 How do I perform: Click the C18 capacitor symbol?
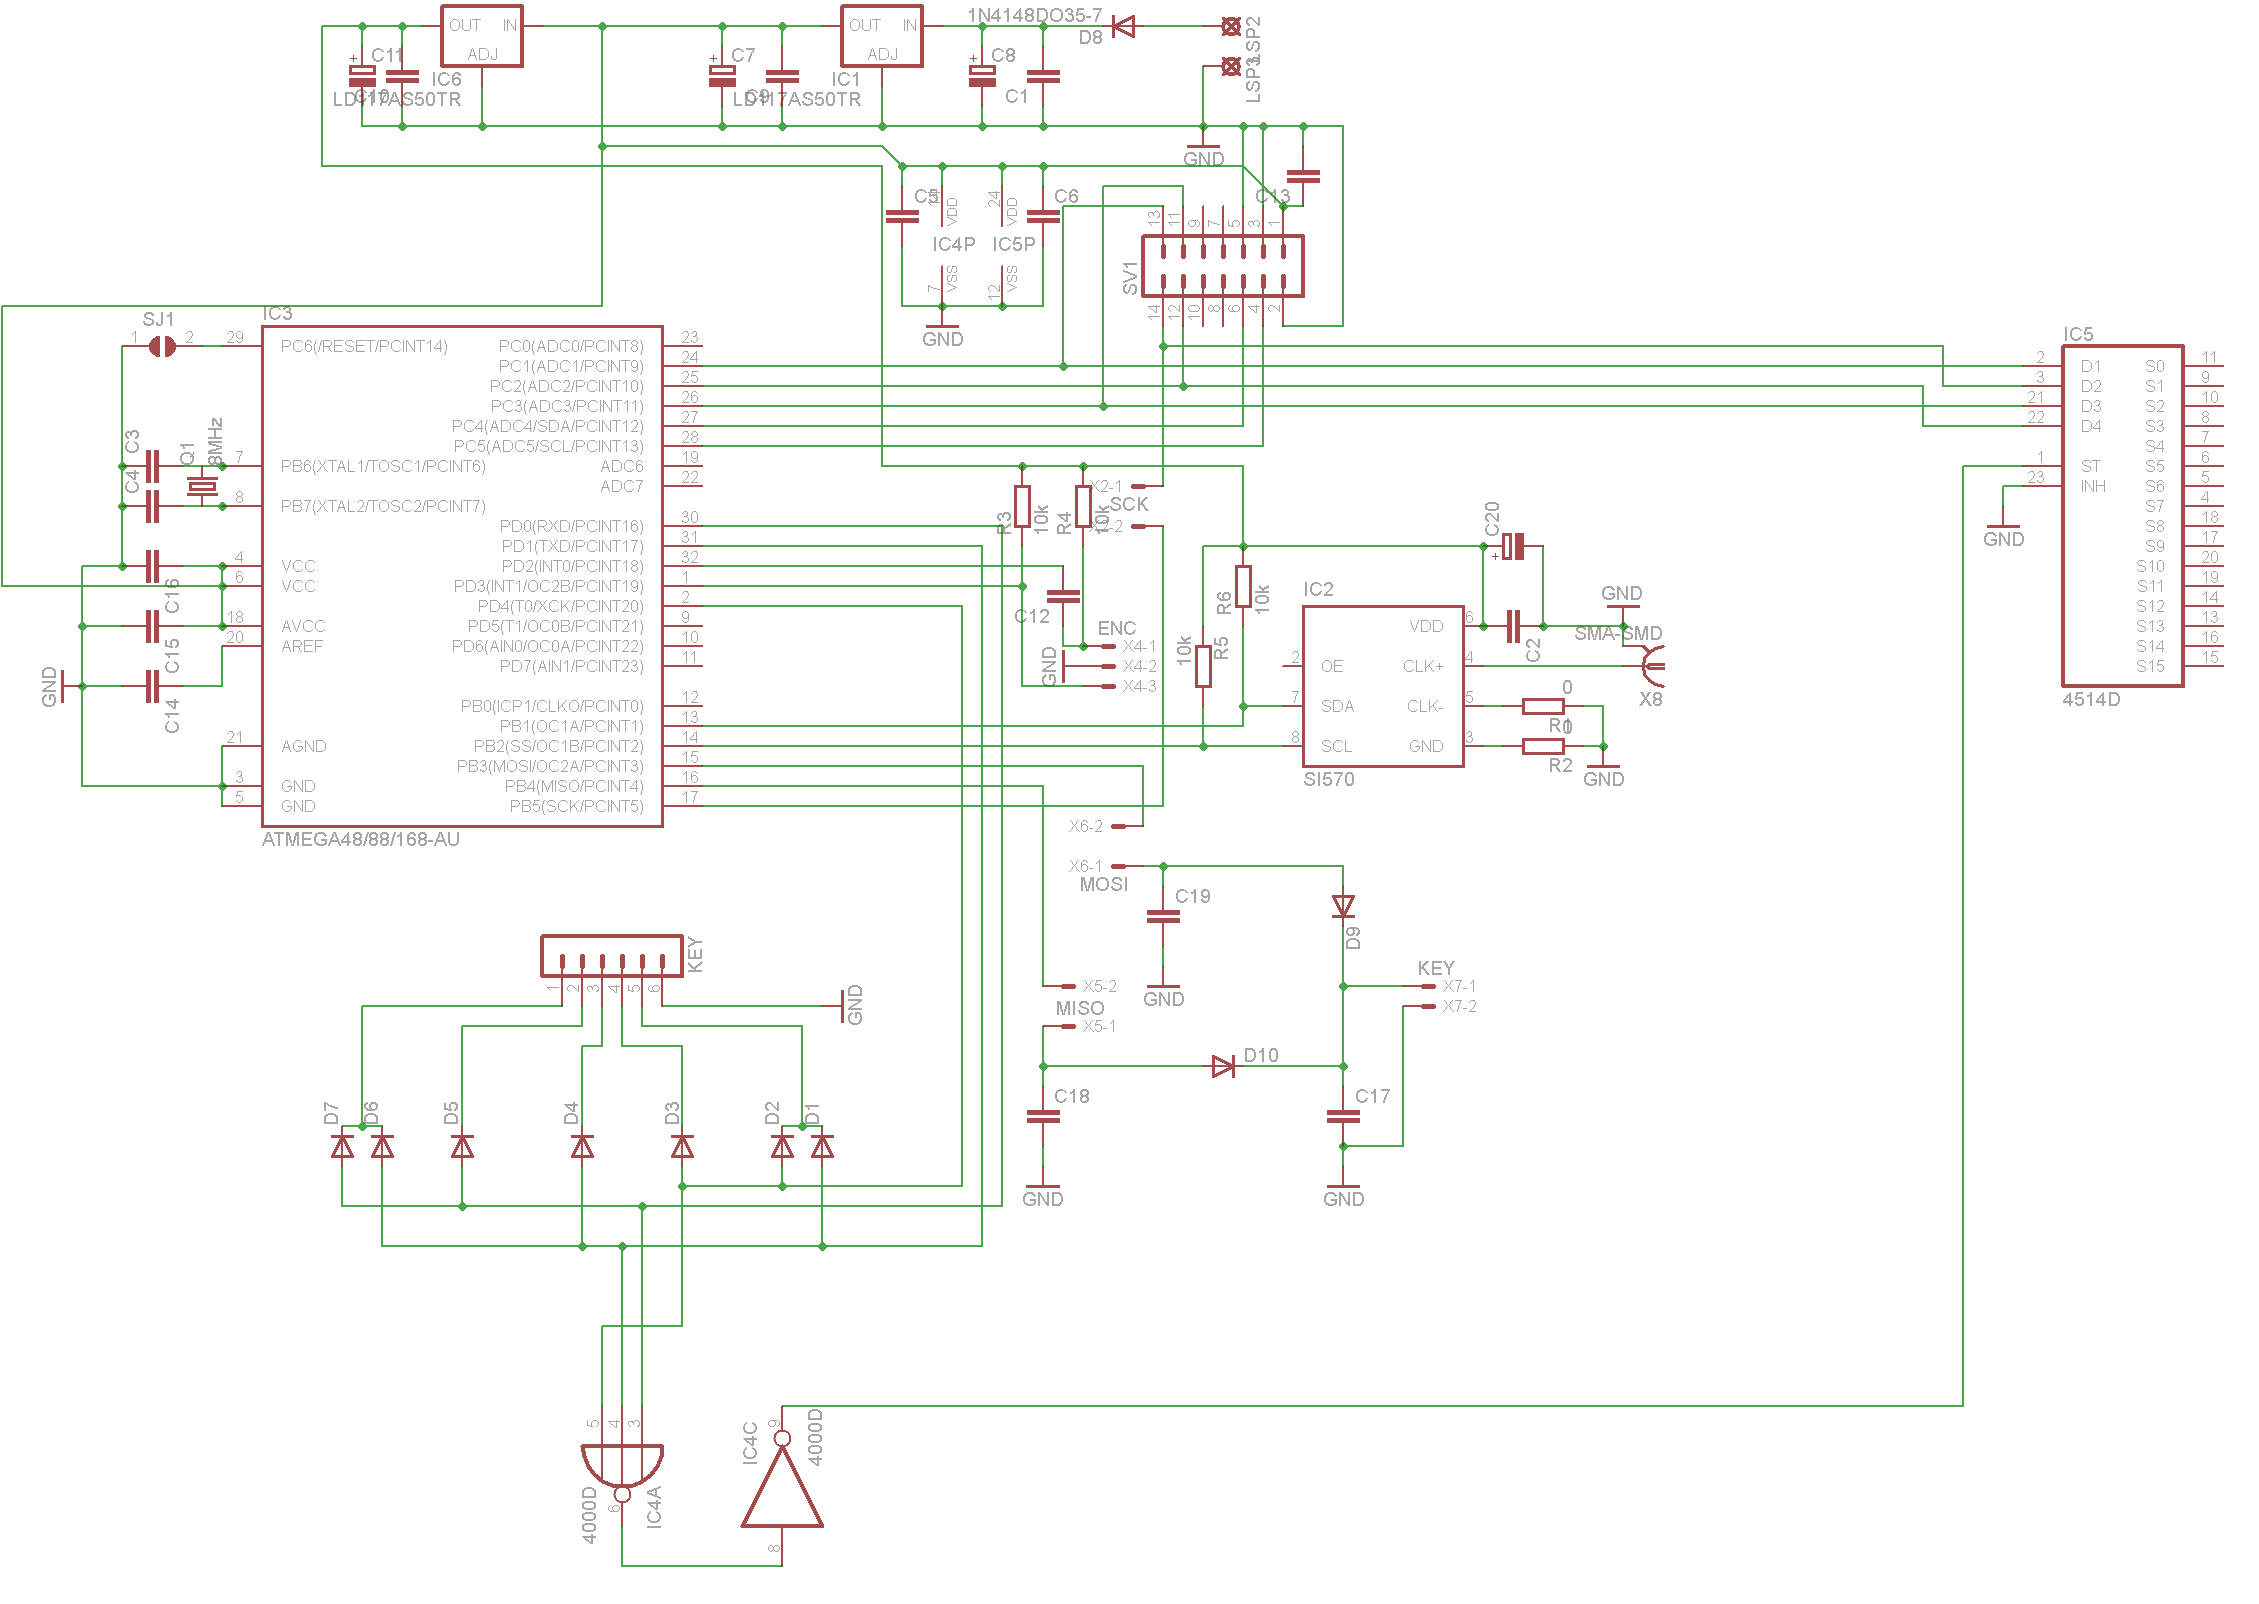(x=1043, y=1116)
